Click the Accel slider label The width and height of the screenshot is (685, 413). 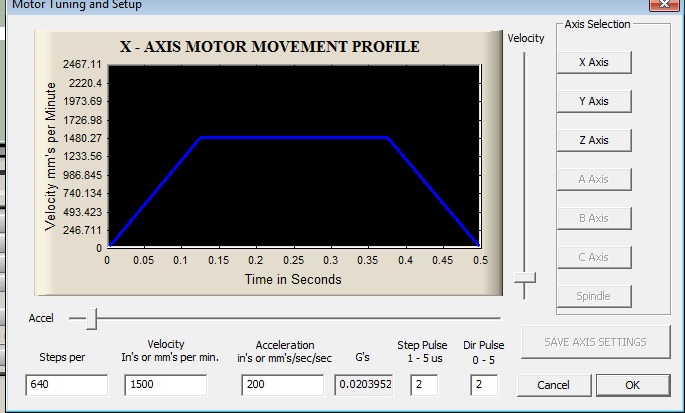(x=41, y=318)
